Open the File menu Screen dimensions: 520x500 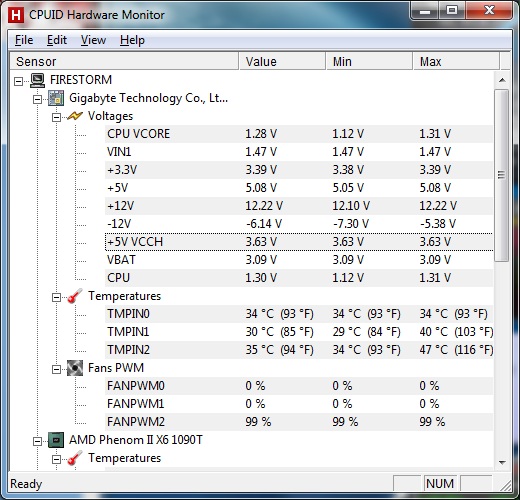tap(24, 40)
